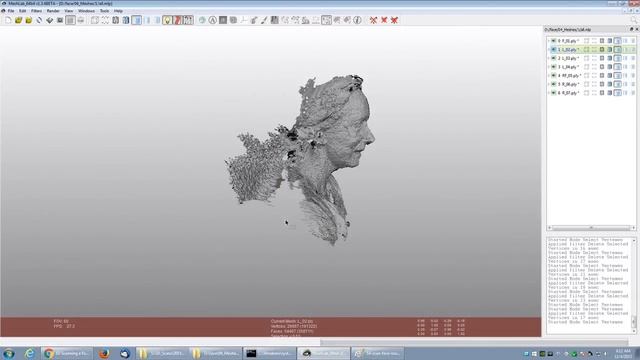Open the View menu

click(x=69, y=11)
